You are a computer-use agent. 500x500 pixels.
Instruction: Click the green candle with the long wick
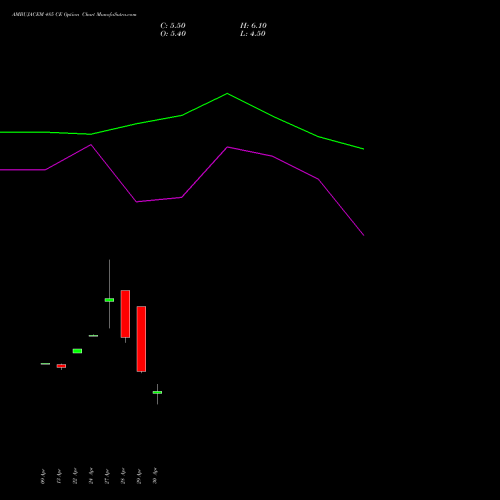109,300
